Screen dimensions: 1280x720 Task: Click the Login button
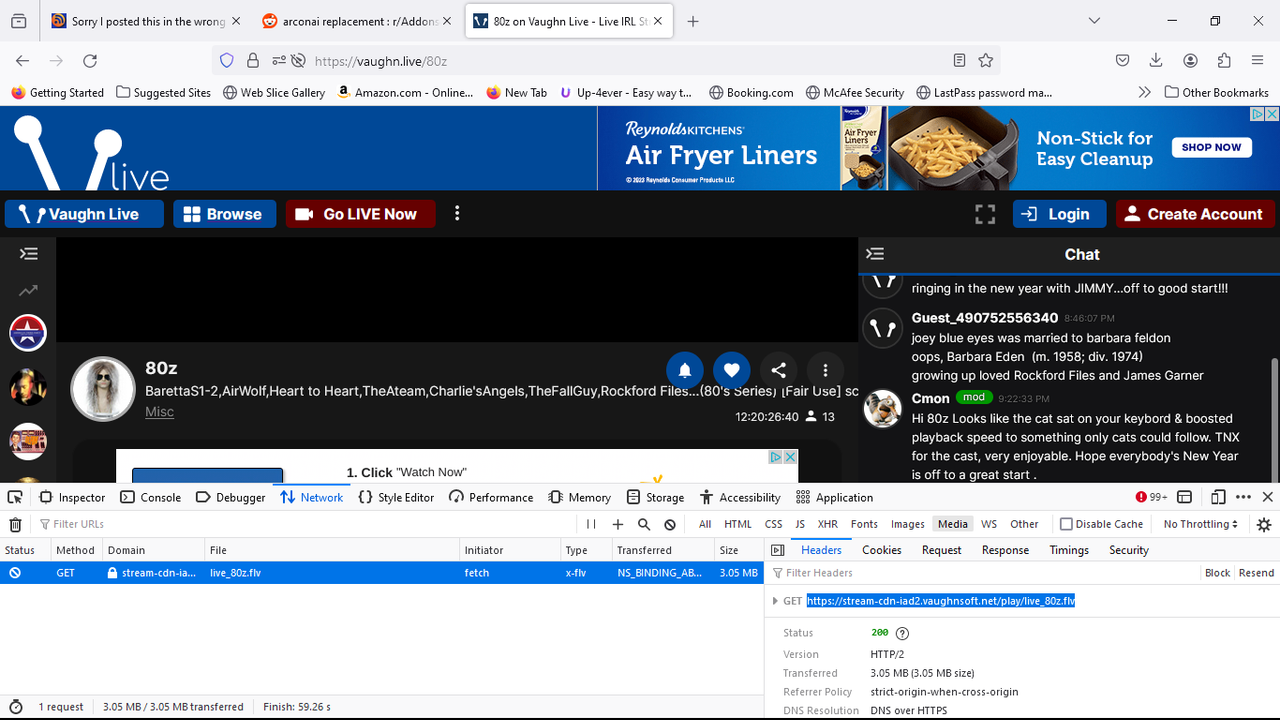[x=1059, y=214]
